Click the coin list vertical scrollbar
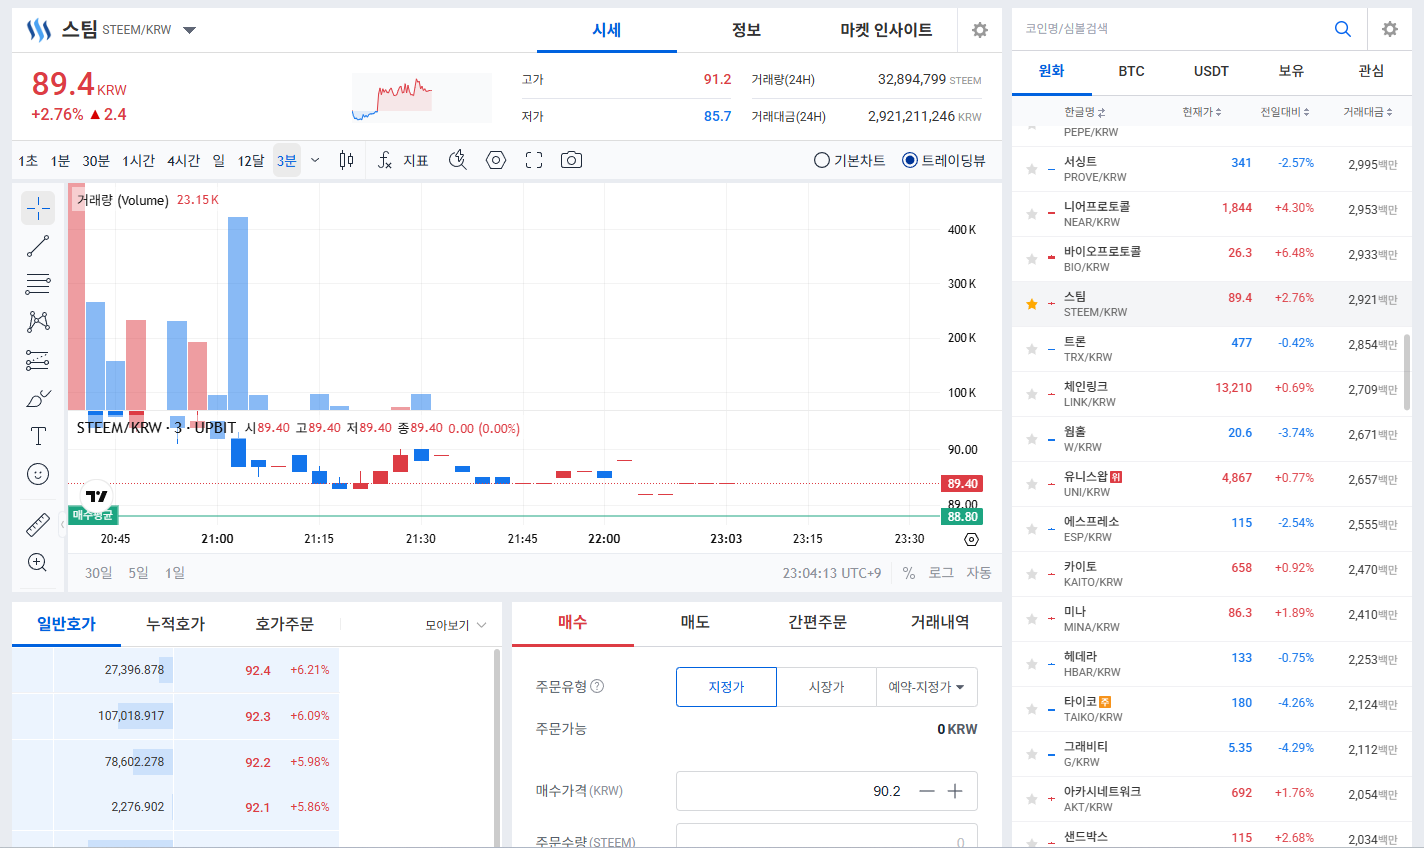This screenshot has width=1424, height=848. pyautogui.click(x=1407, y=372)
